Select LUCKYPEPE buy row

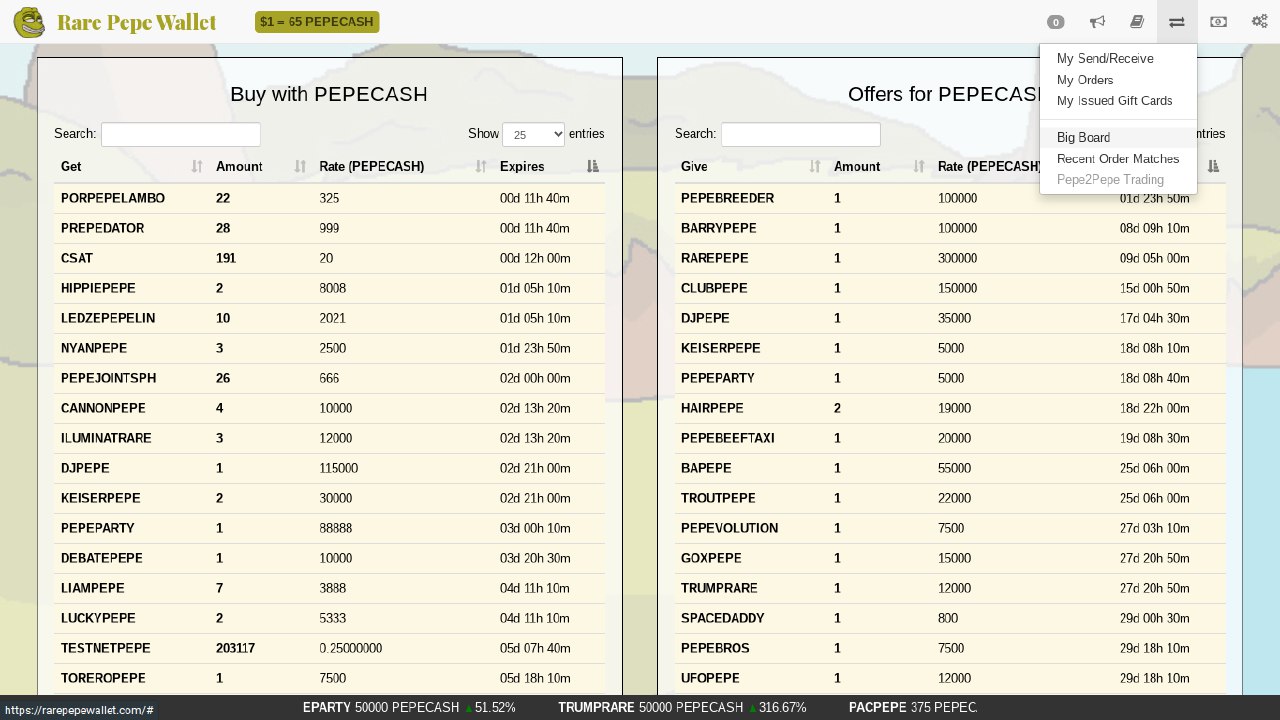(329, 618)
